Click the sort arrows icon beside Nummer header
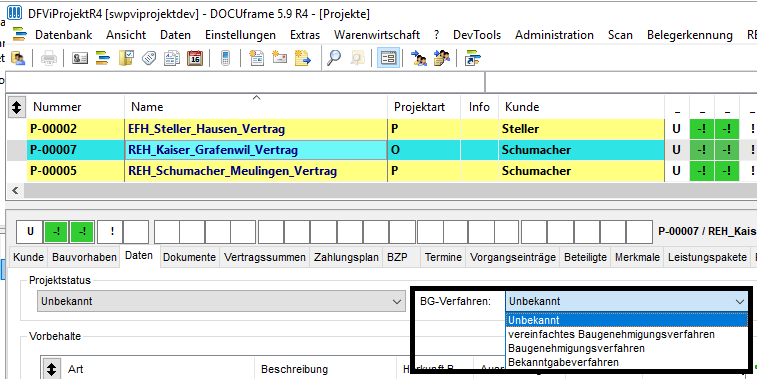Viewport: 757px width, 379px height. tap(16, 107)
